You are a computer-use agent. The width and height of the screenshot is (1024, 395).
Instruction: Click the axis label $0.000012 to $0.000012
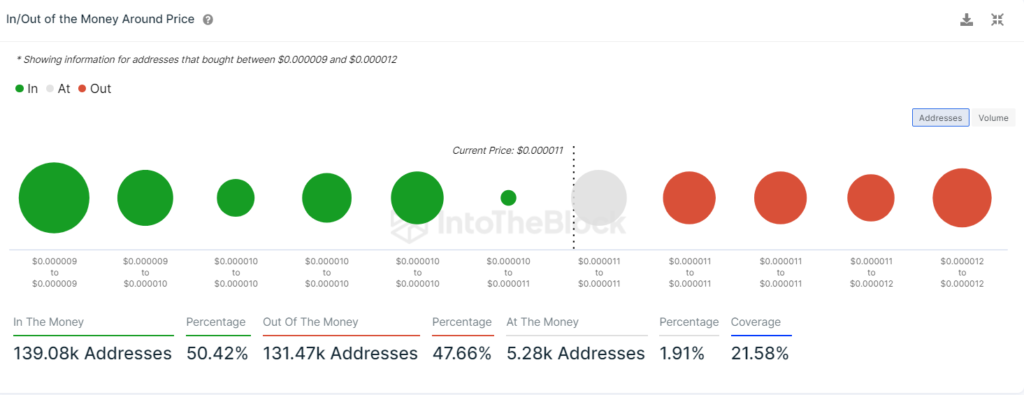click(962, 272)
